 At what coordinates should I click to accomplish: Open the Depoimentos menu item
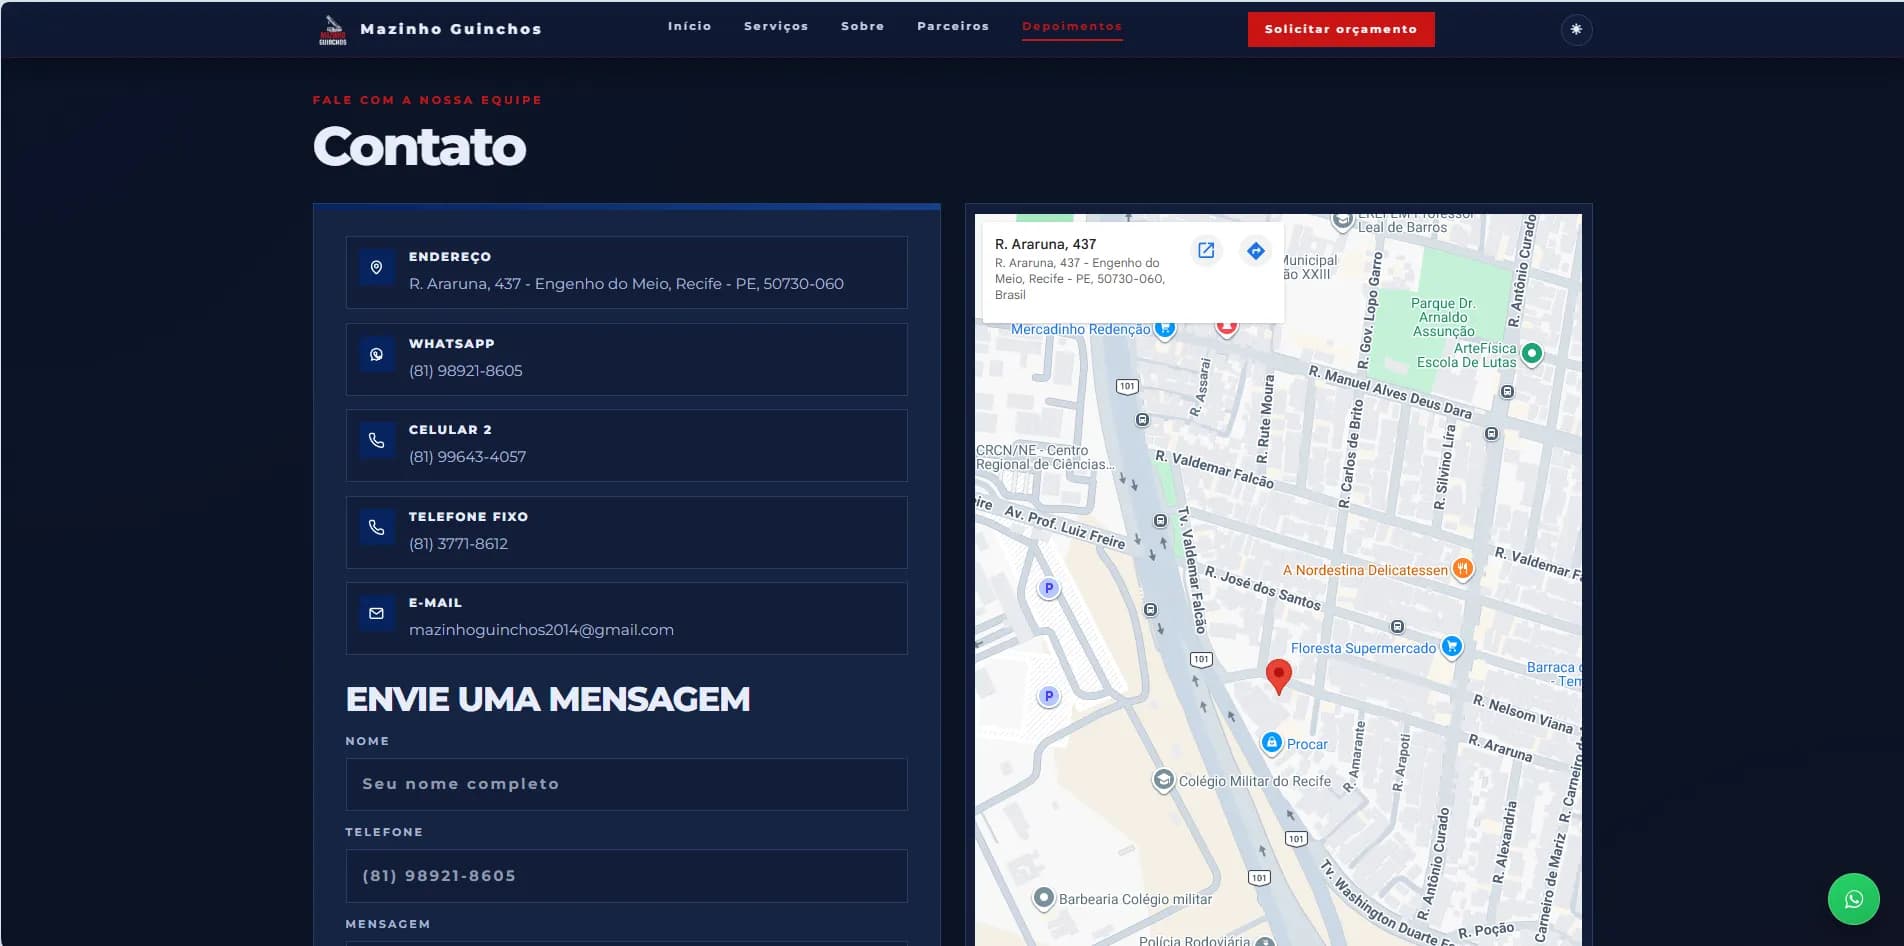1072,26
